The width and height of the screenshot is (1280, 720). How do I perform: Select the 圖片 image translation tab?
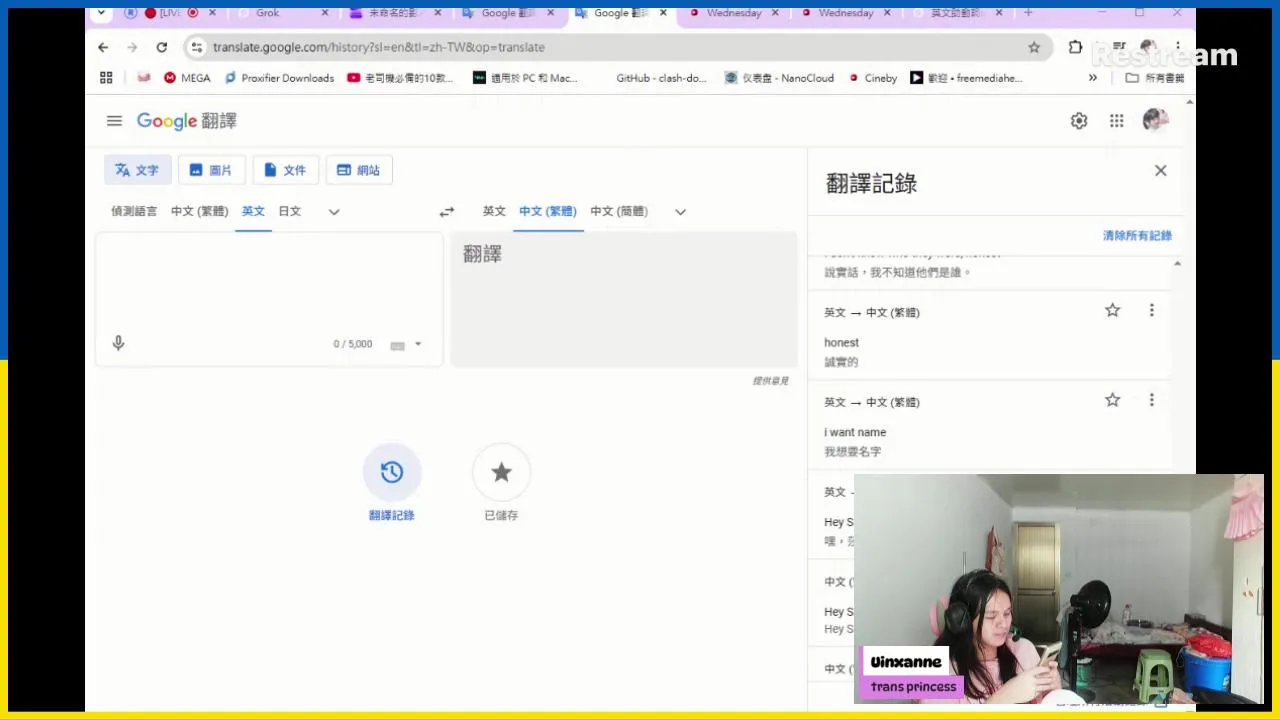pyautogui.click(x=211, y=170)
